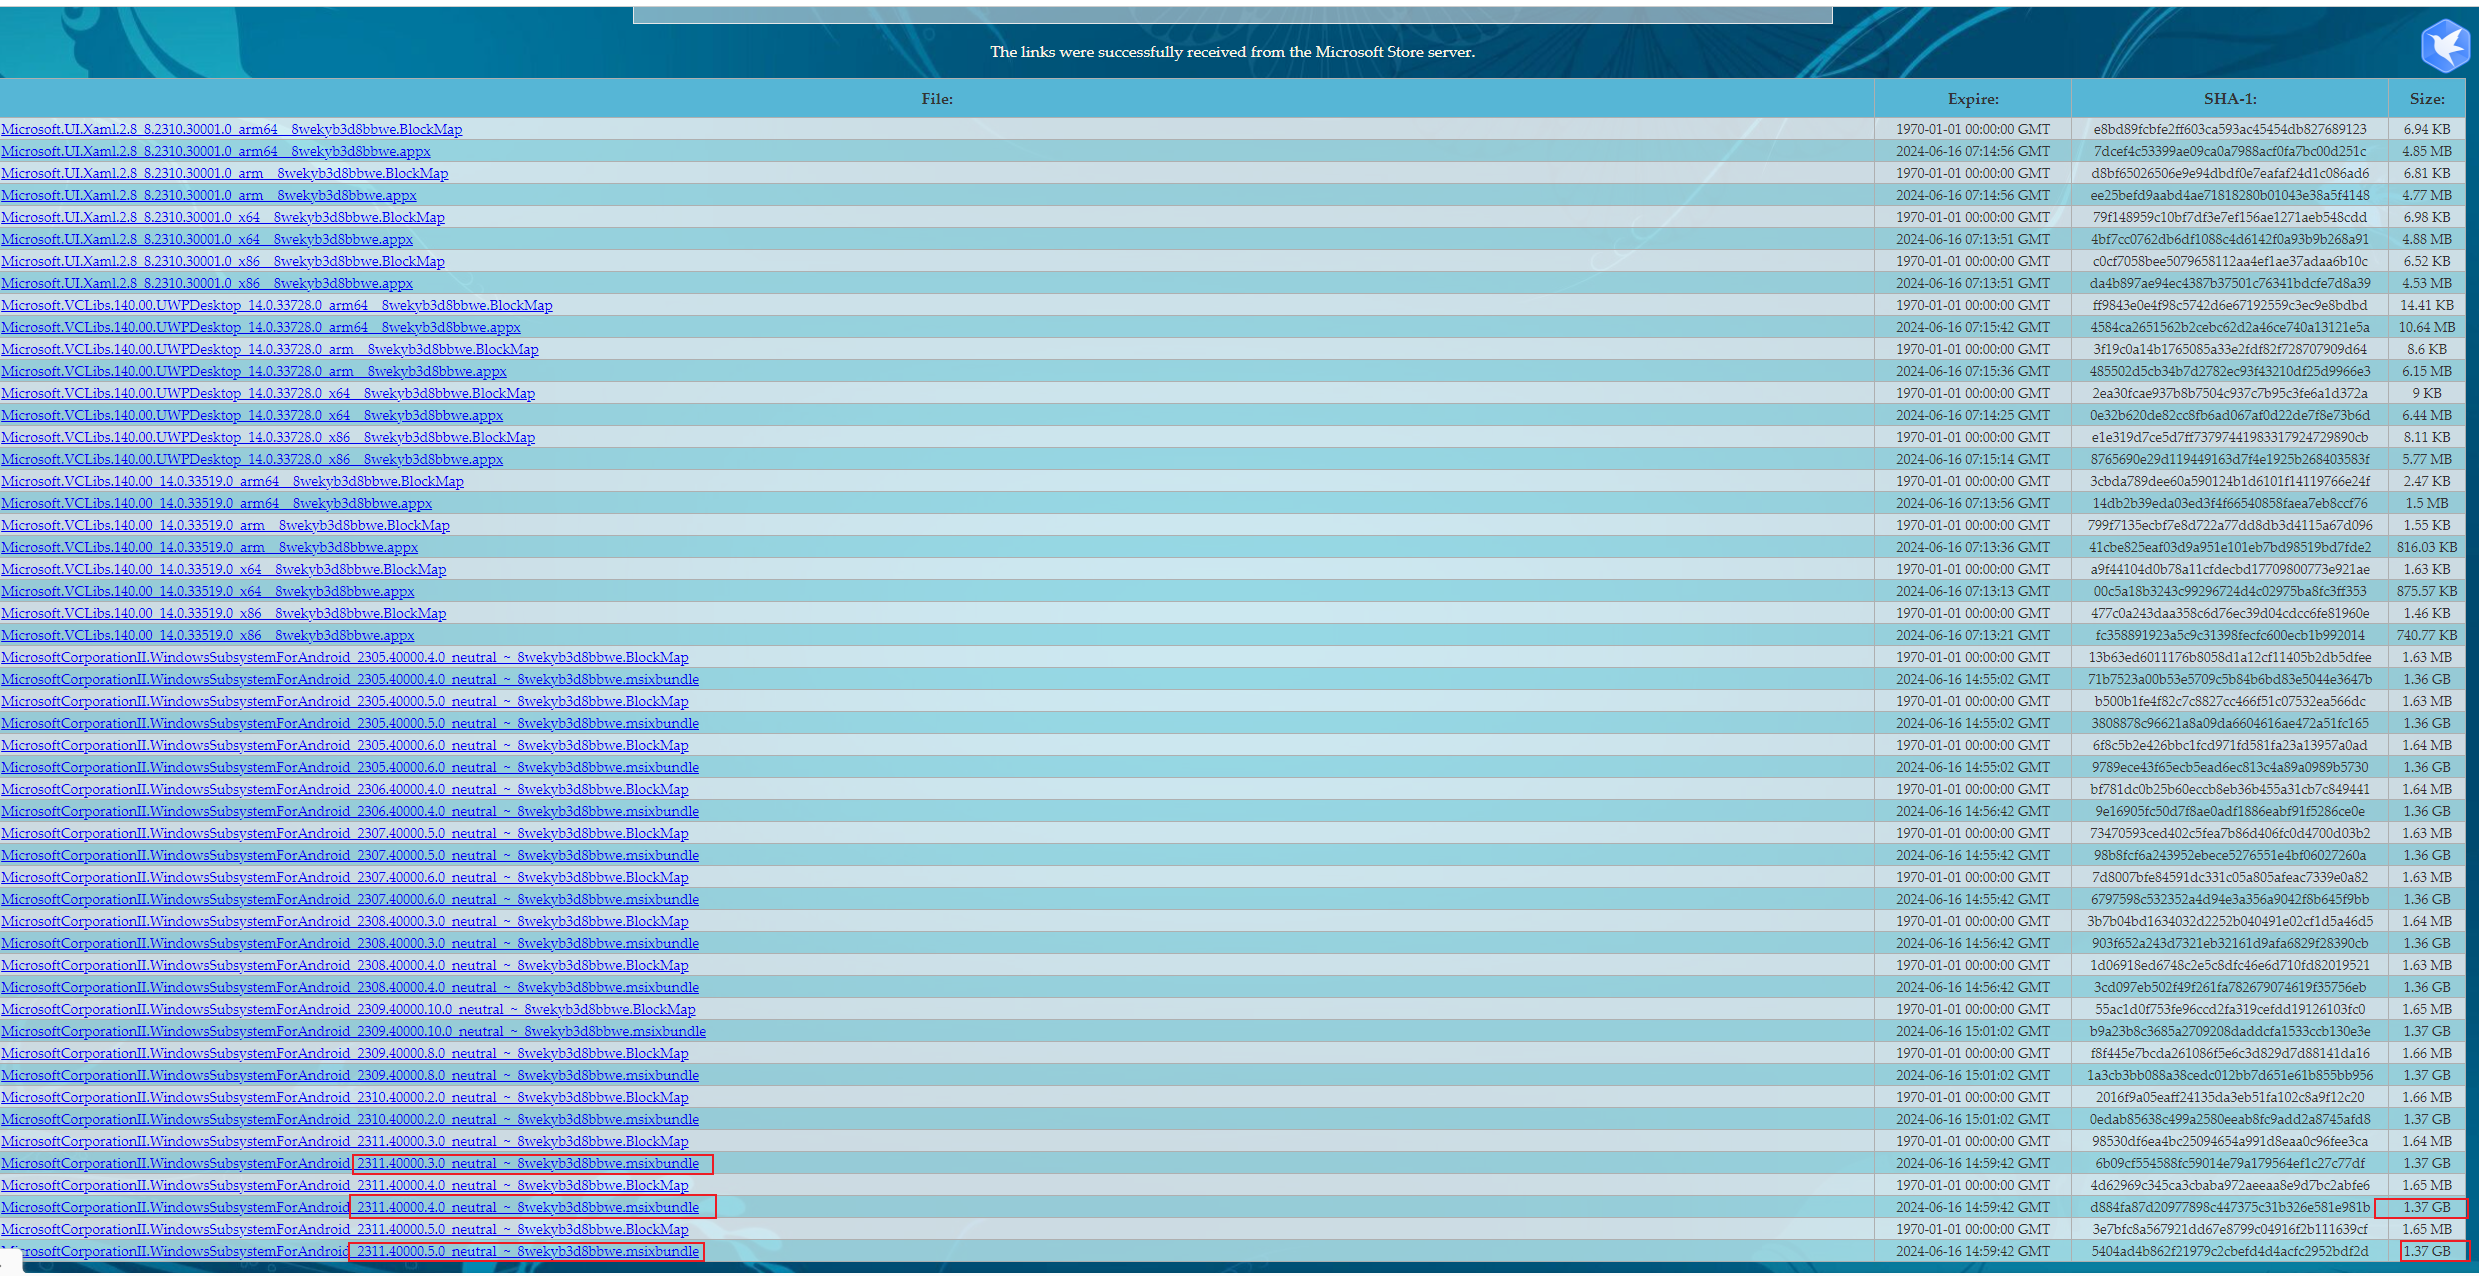Download WindowsSubsystemForAndroid 2305.40000.4.0 msixbundle
Screen dimensions: 2479x1276
[x=350, y=679]
